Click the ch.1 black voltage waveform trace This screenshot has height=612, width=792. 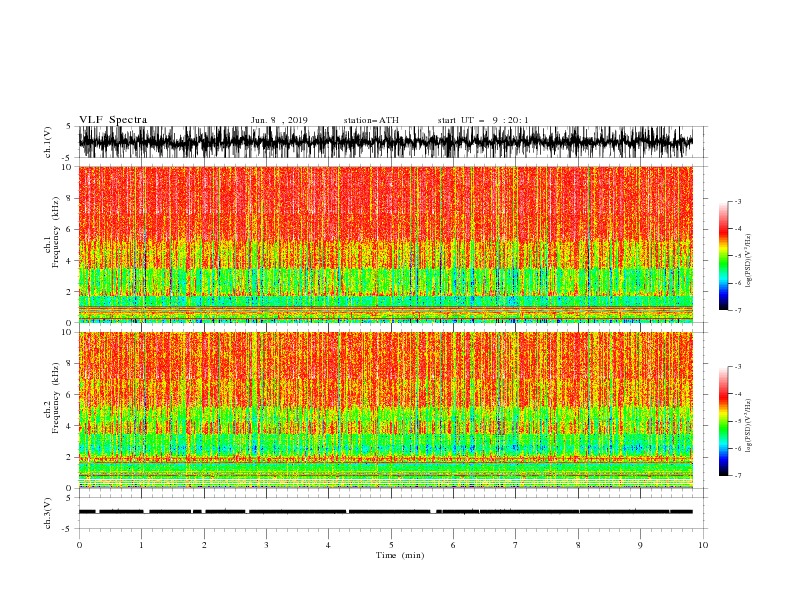coord(385,142)
